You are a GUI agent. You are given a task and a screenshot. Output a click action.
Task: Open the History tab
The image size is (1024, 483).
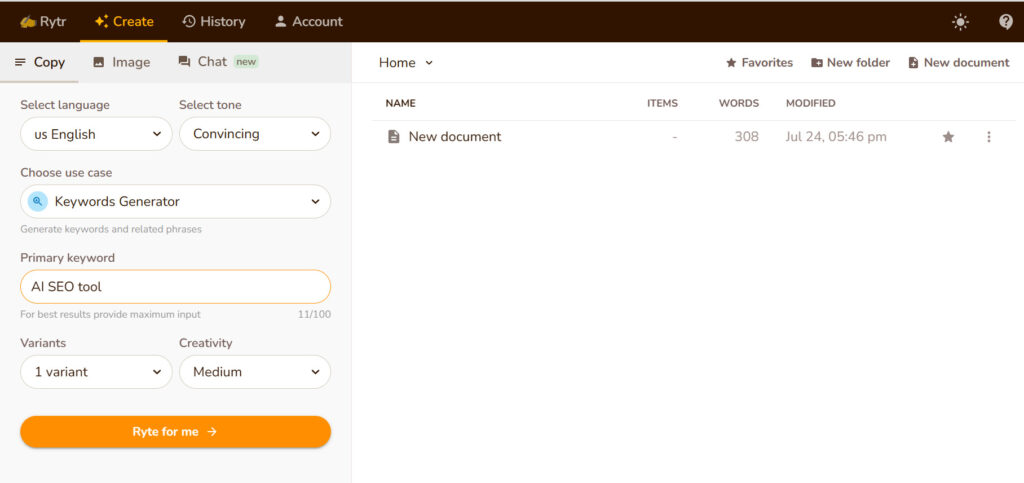pos(214,22)
